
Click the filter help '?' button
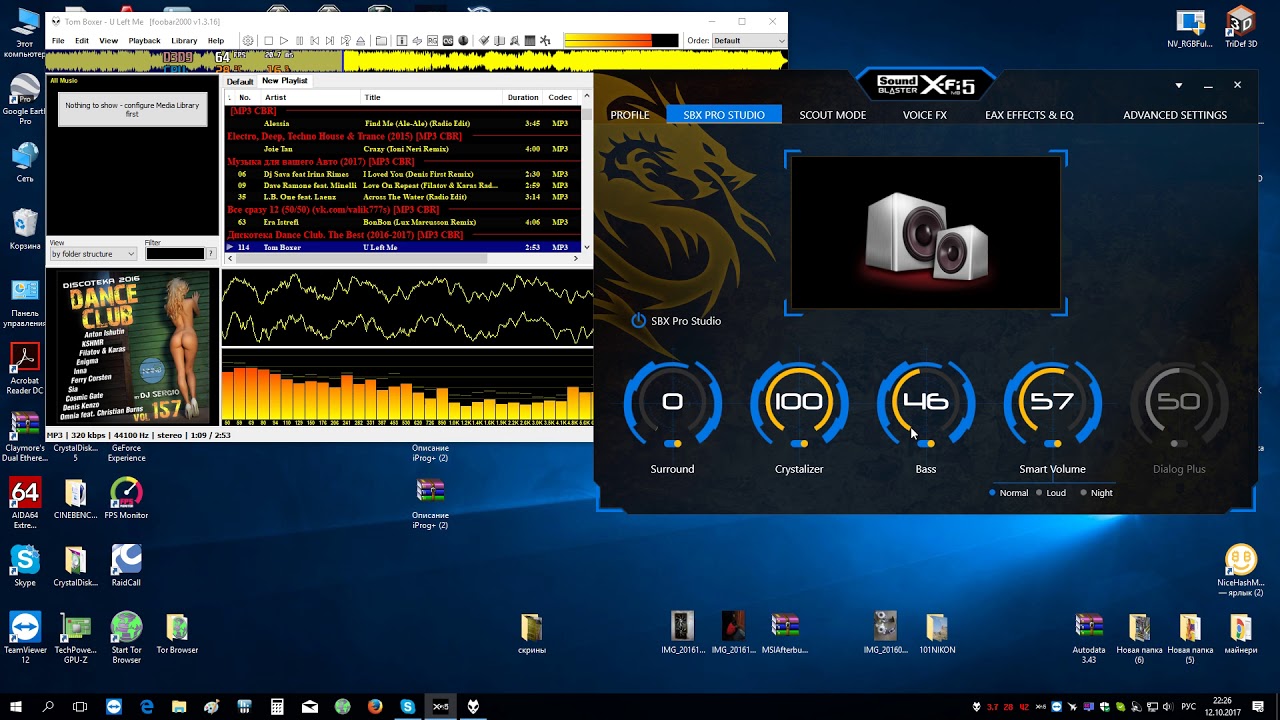pyautogui.click(x=211, y=254)
